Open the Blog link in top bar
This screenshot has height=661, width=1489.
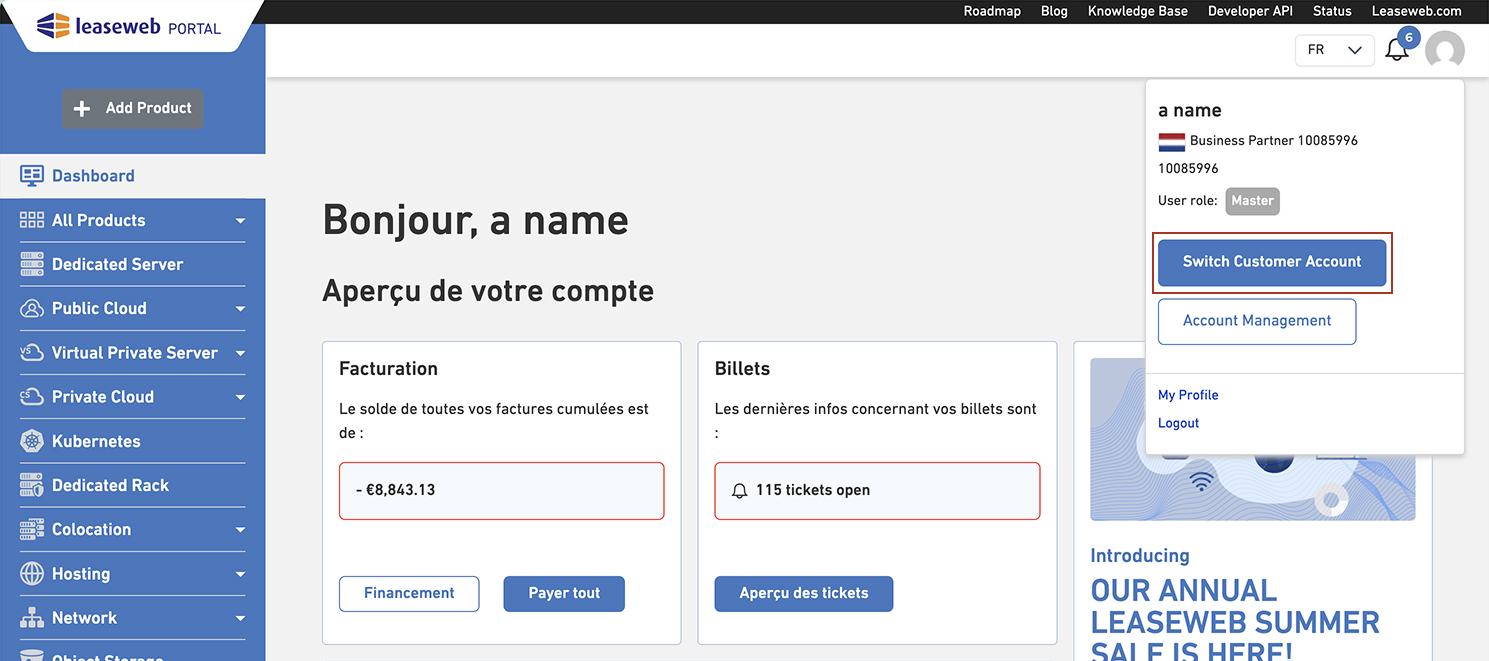coord(1054,11)
